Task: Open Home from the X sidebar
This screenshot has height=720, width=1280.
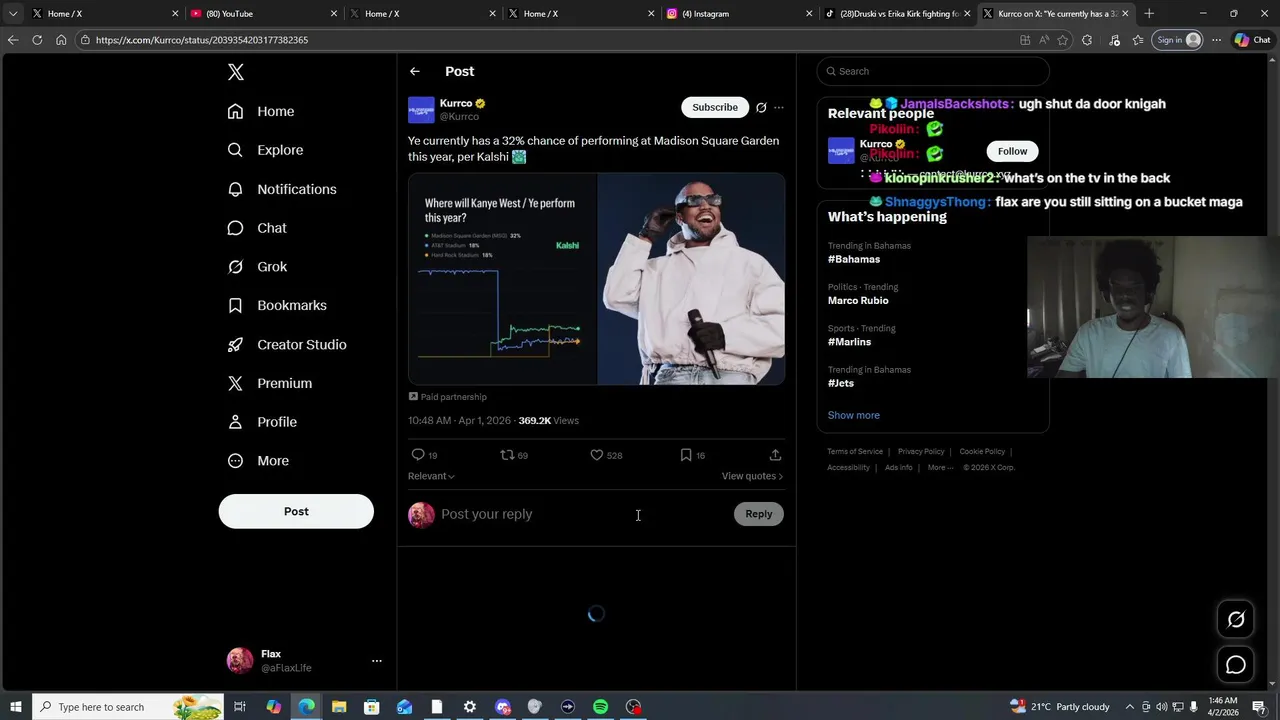Action: pos(261,111)
